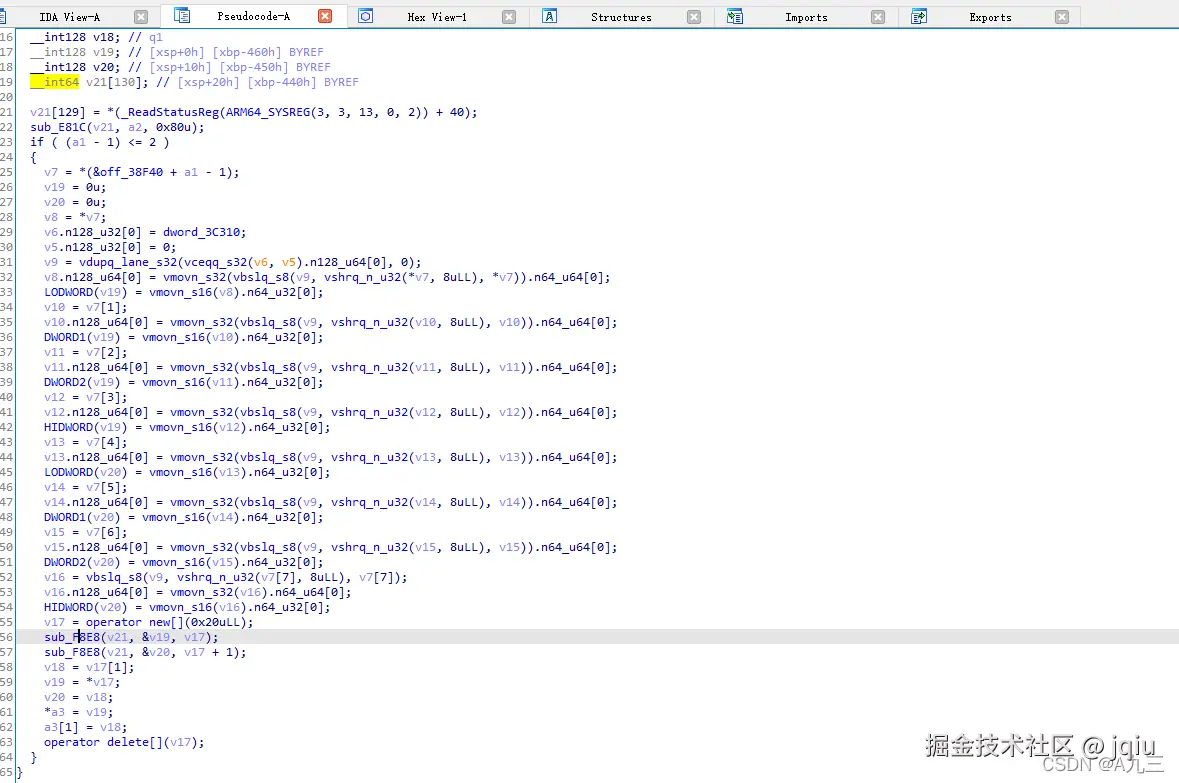Click the Hex View-1 tab icon
1179x783 pixels.
coord(365,16)
